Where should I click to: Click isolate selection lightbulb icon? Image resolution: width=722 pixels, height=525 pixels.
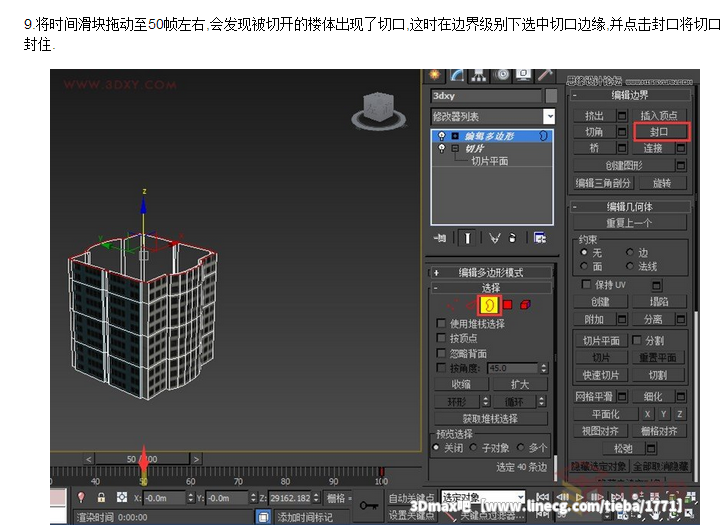pyautogui.click(x=81, y=497)
